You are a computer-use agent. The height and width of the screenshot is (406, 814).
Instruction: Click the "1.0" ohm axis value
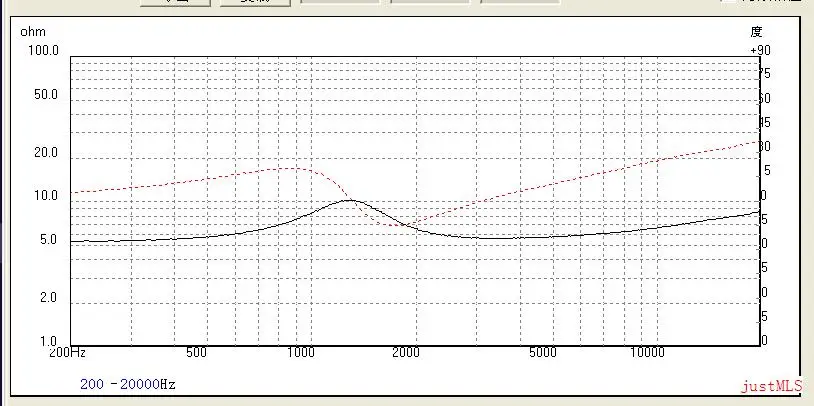pyautogui.click(x=49, y=342)
